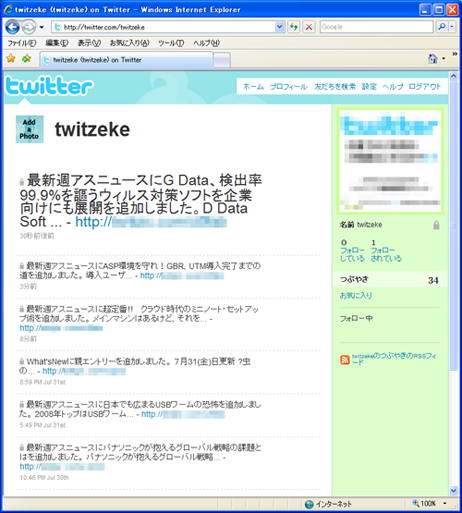This screenshot has height=513, width=462.
Task: Click the Home page toolbar icon
Action: point(433,59)
